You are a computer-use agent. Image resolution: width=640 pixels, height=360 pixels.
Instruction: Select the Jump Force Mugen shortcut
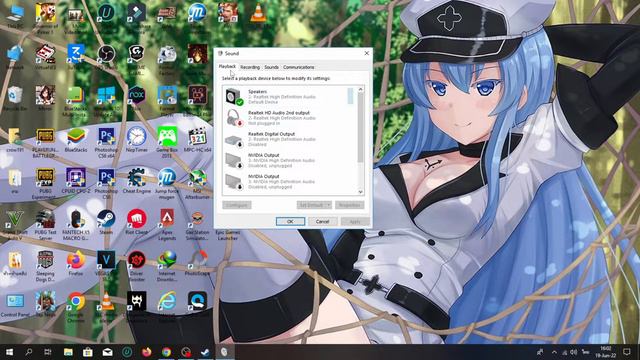(x=167, y=184)
